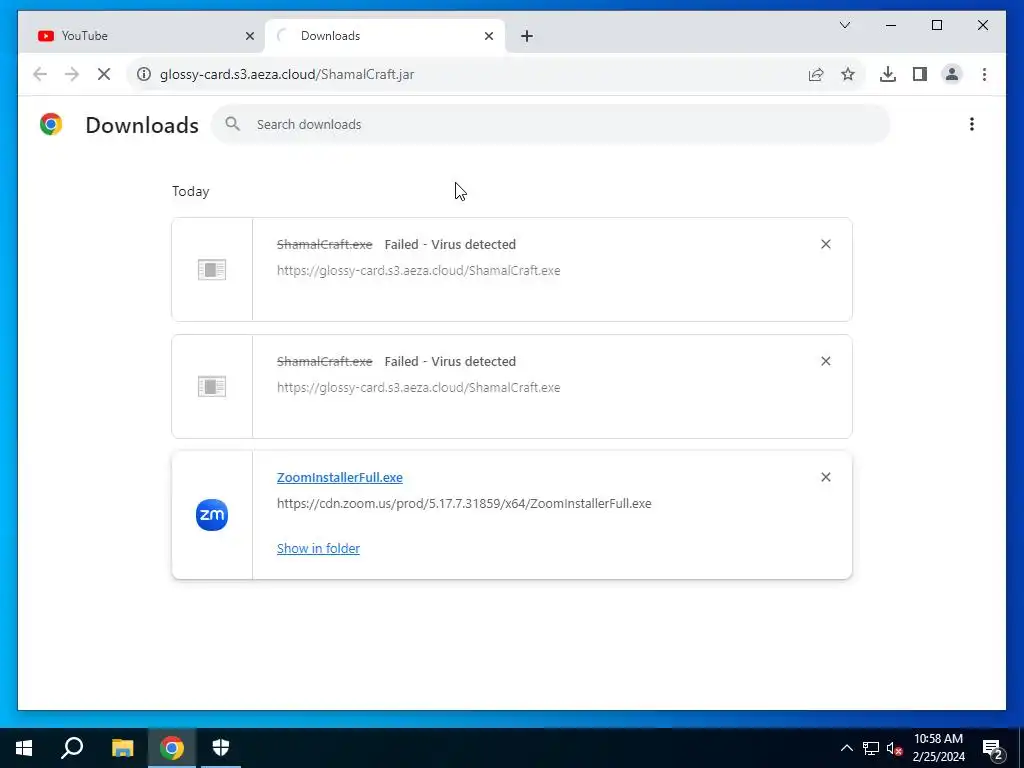This screenshot has height=768, width=1024.
Task: Open the tab search chevron
Action: 844,25
